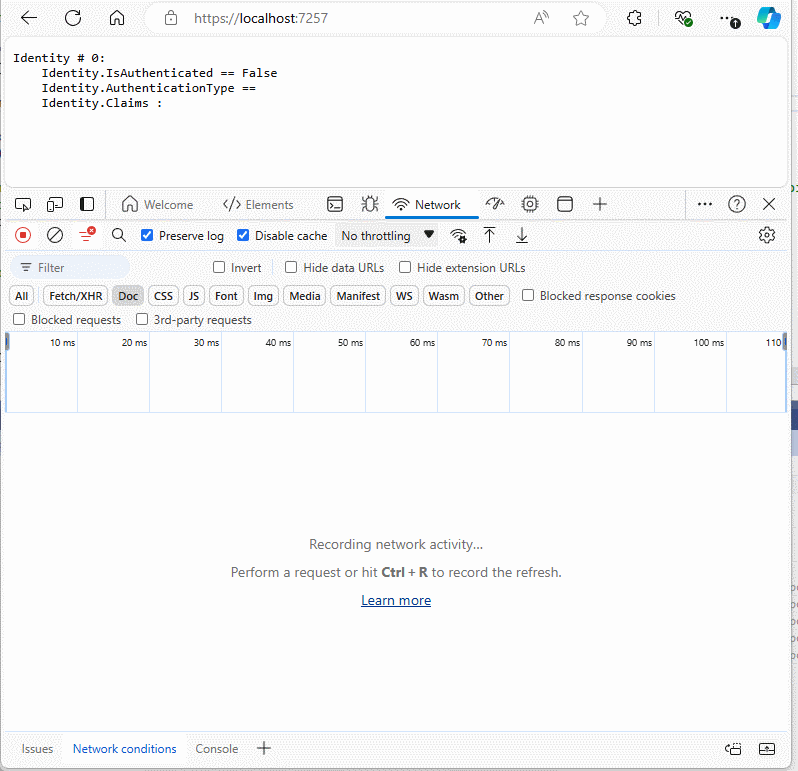Open Customize and control DevTools ellipsis
Screen dimensions: 798x771
[x=705, y=205]
